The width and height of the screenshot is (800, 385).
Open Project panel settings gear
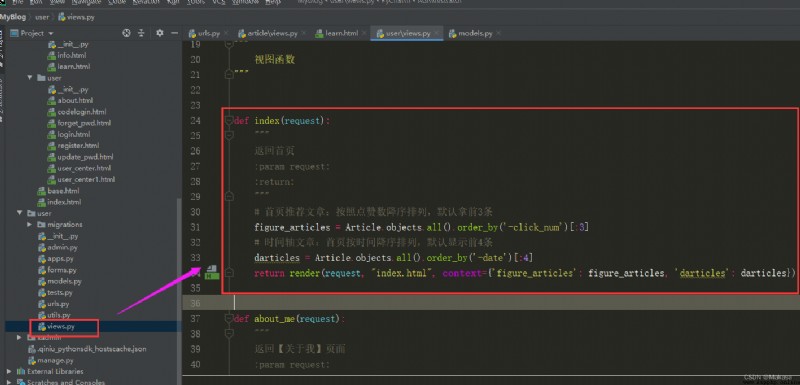tap(160, 33)
